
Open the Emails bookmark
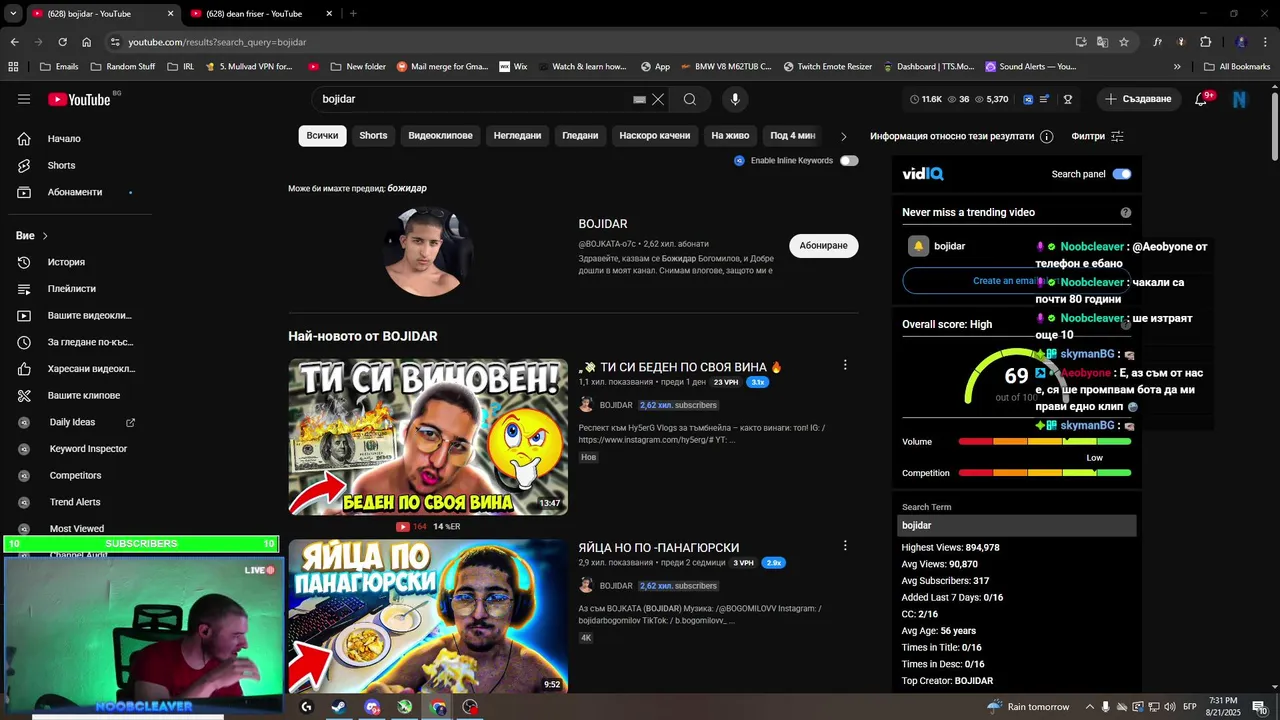pyautogui.click(x=59, y=67)
